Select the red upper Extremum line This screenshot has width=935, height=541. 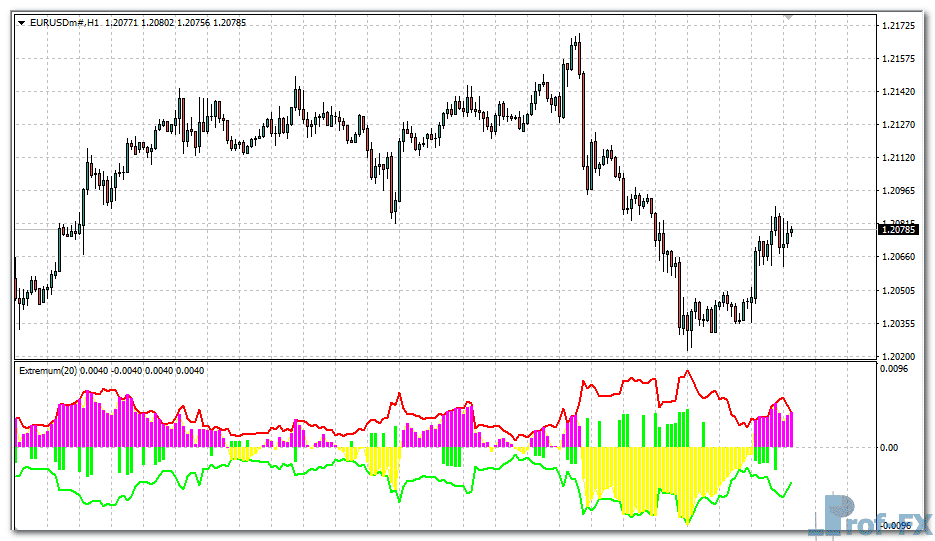click(x=630, y=380)
